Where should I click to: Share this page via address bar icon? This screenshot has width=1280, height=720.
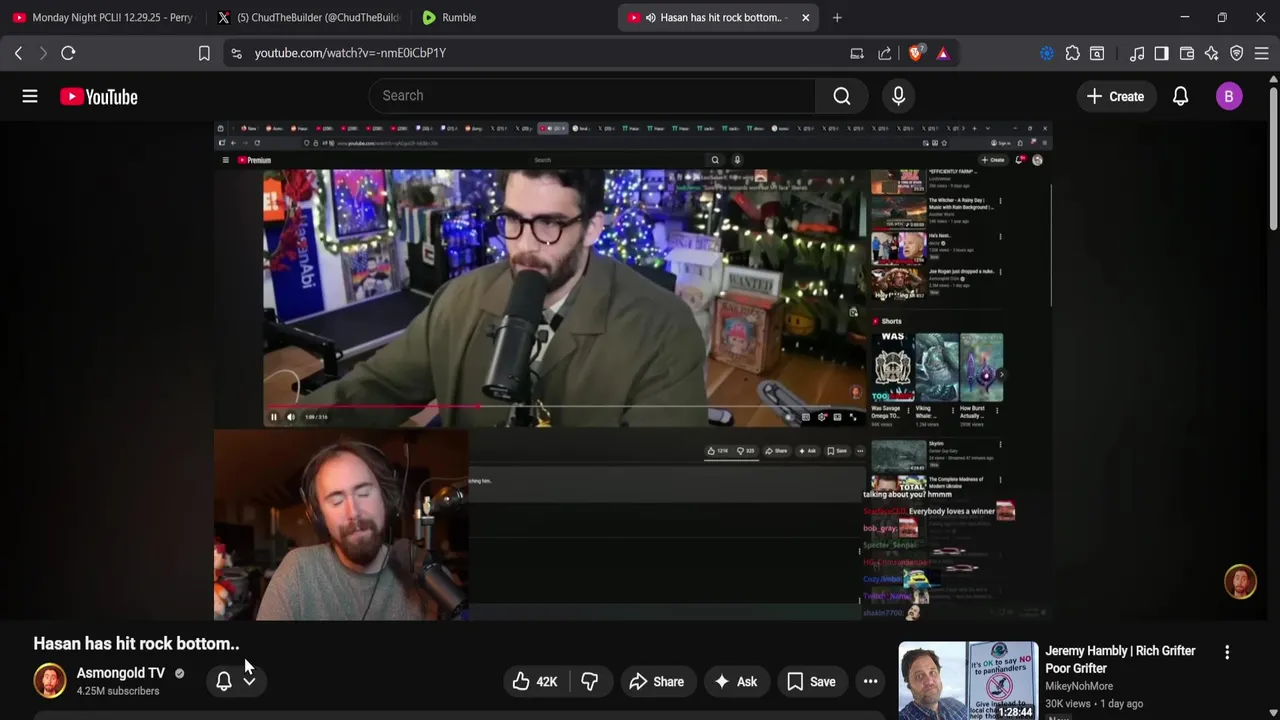(884, 53)
